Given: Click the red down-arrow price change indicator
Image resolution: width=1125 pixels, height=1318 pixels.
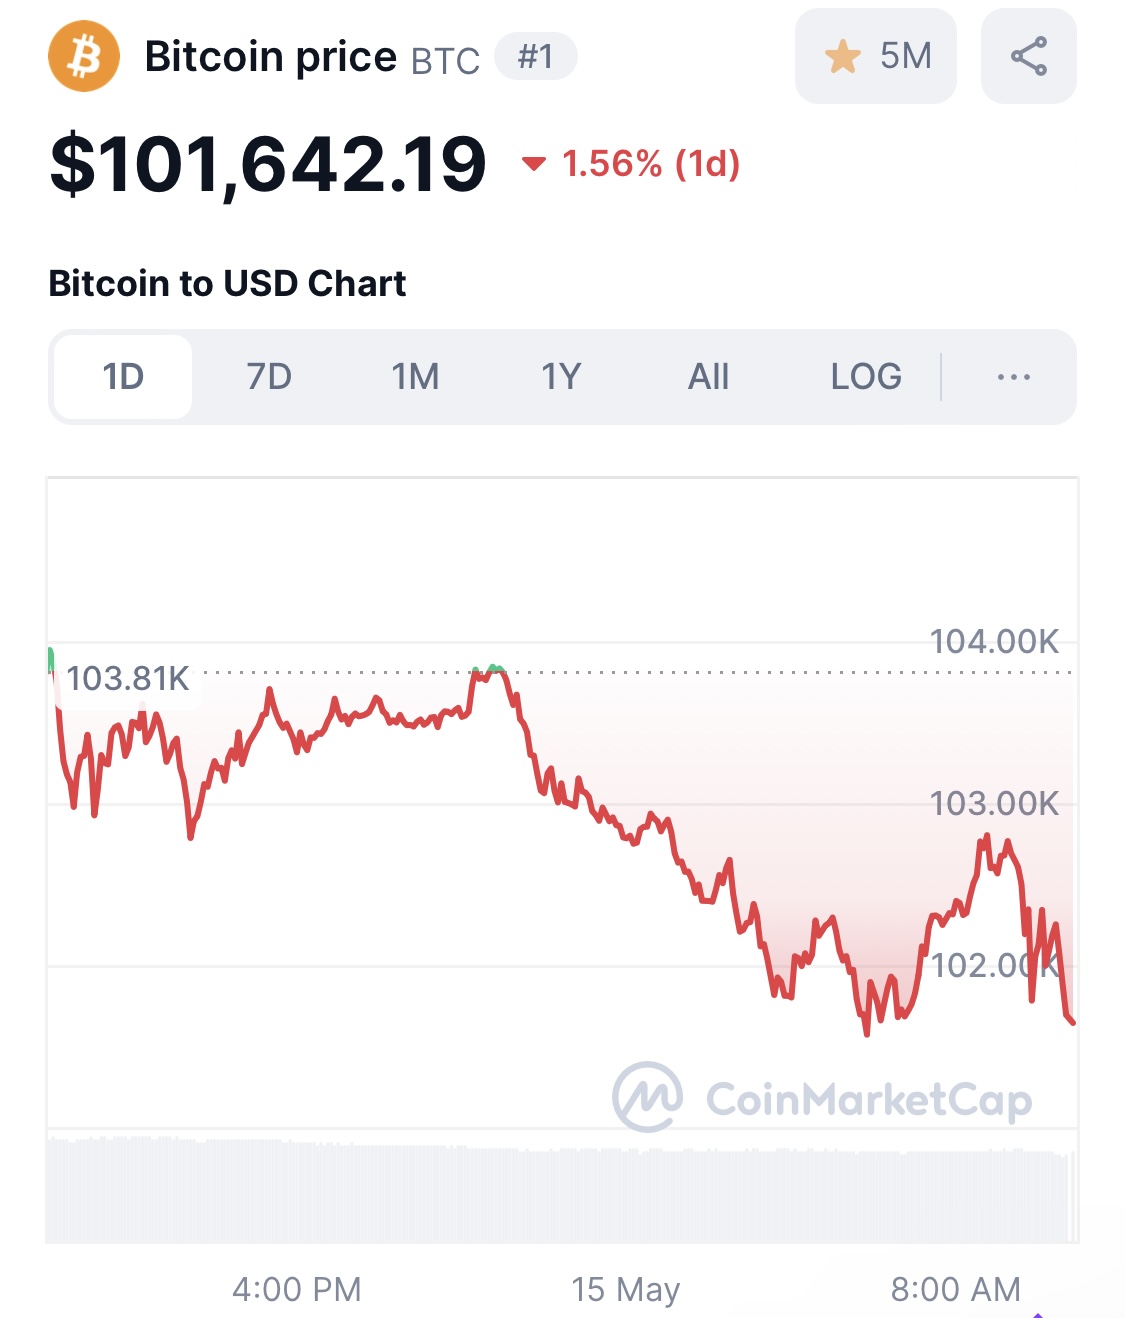Looking at the screenshot, I should tap(534, 164).
